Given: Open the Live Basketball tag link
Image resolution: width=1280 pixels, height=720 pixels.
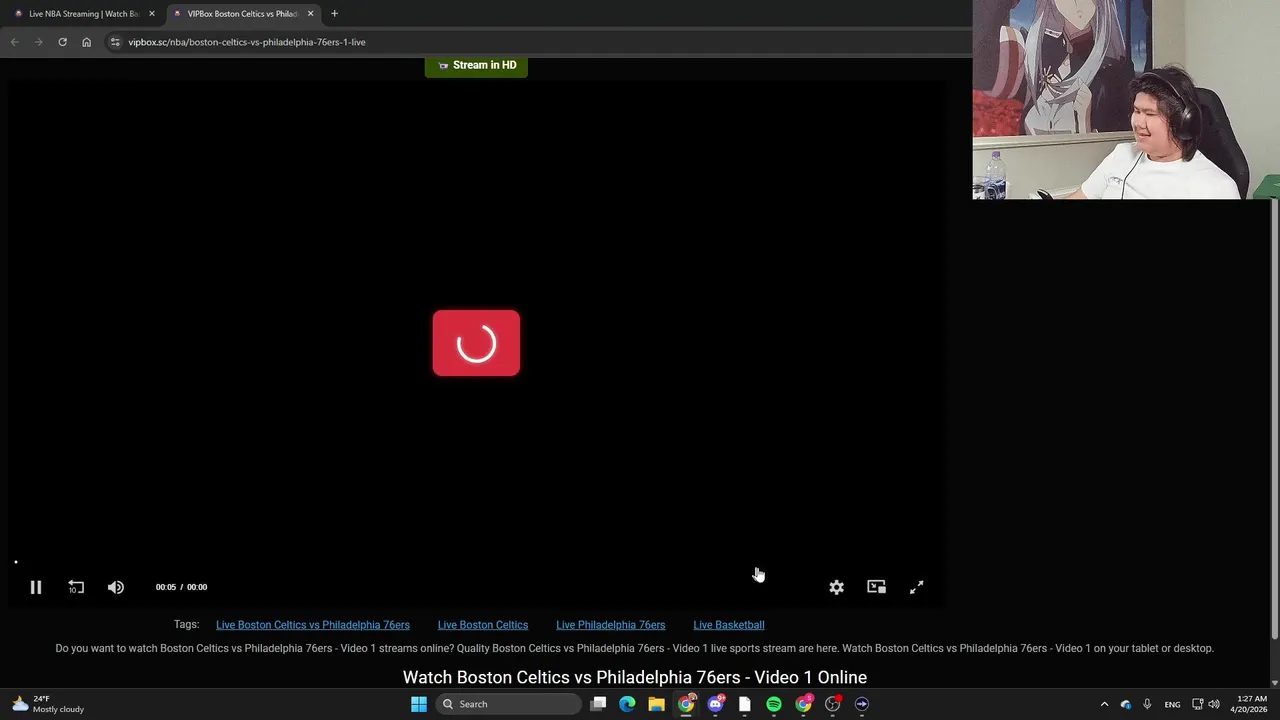Looking at the screenshot, I should (729, 625).
